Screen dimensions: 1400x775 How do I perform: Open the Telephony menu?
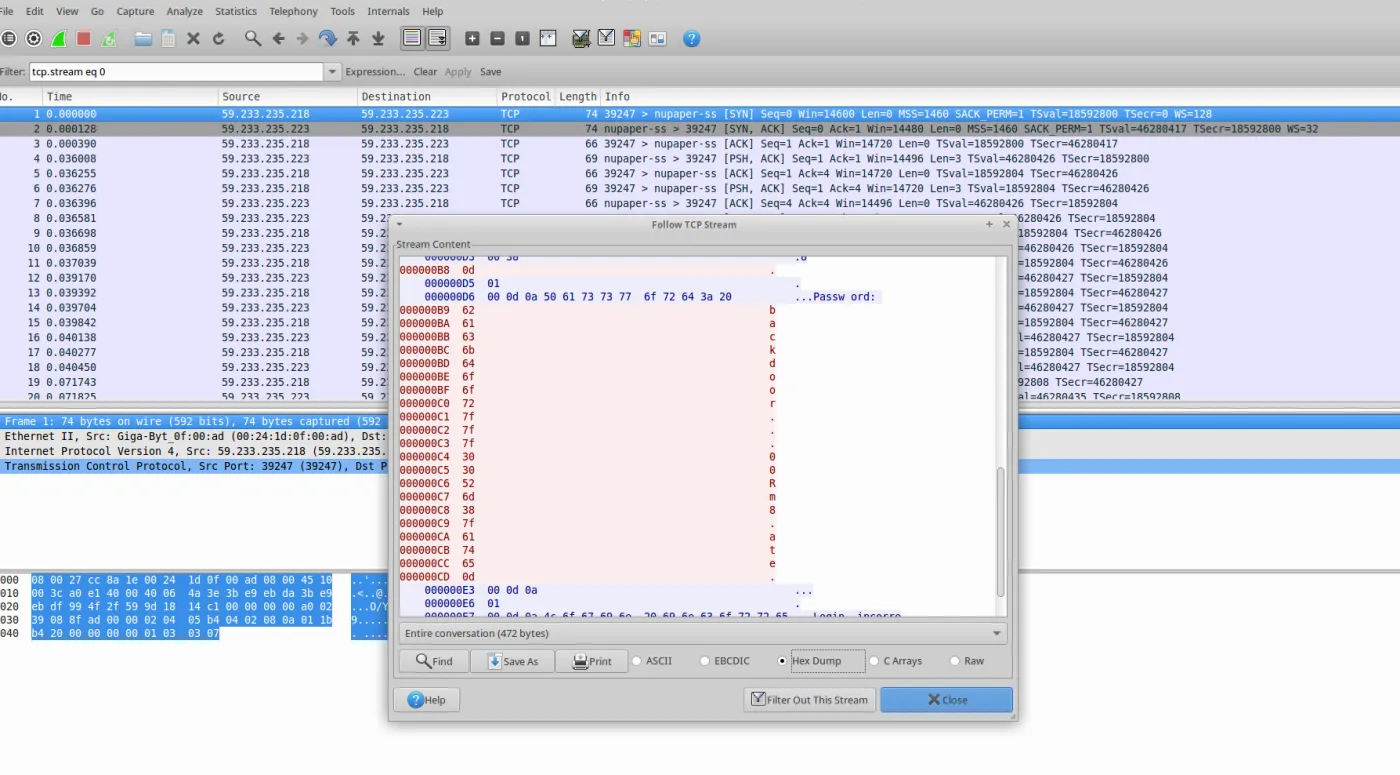[x=293, y=11]
